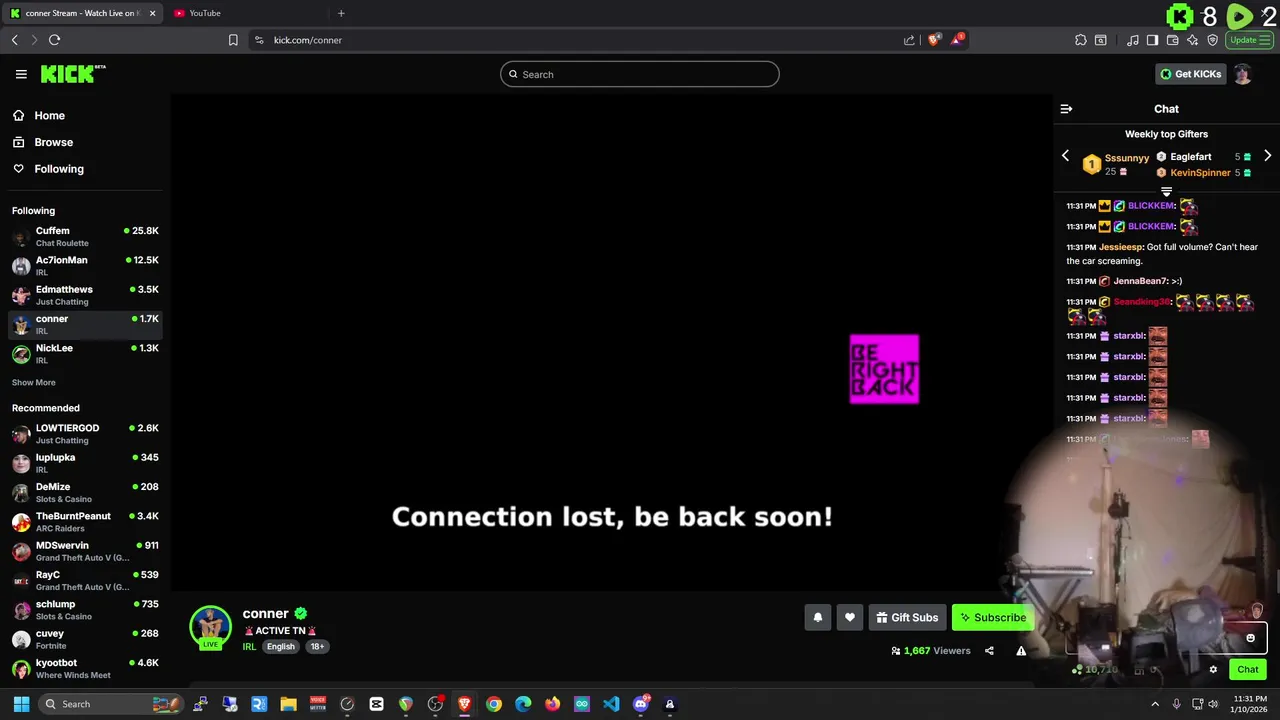1280x720 pixels.
Task: Share the stream via share icon
Action: 989,651
